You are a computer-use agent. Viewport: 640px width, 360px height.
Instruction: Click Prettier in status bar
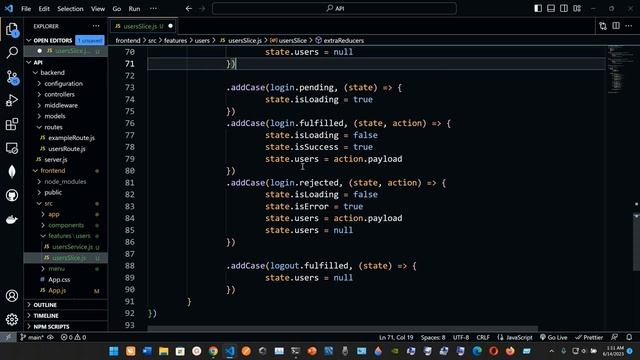(x=589, y=337)
